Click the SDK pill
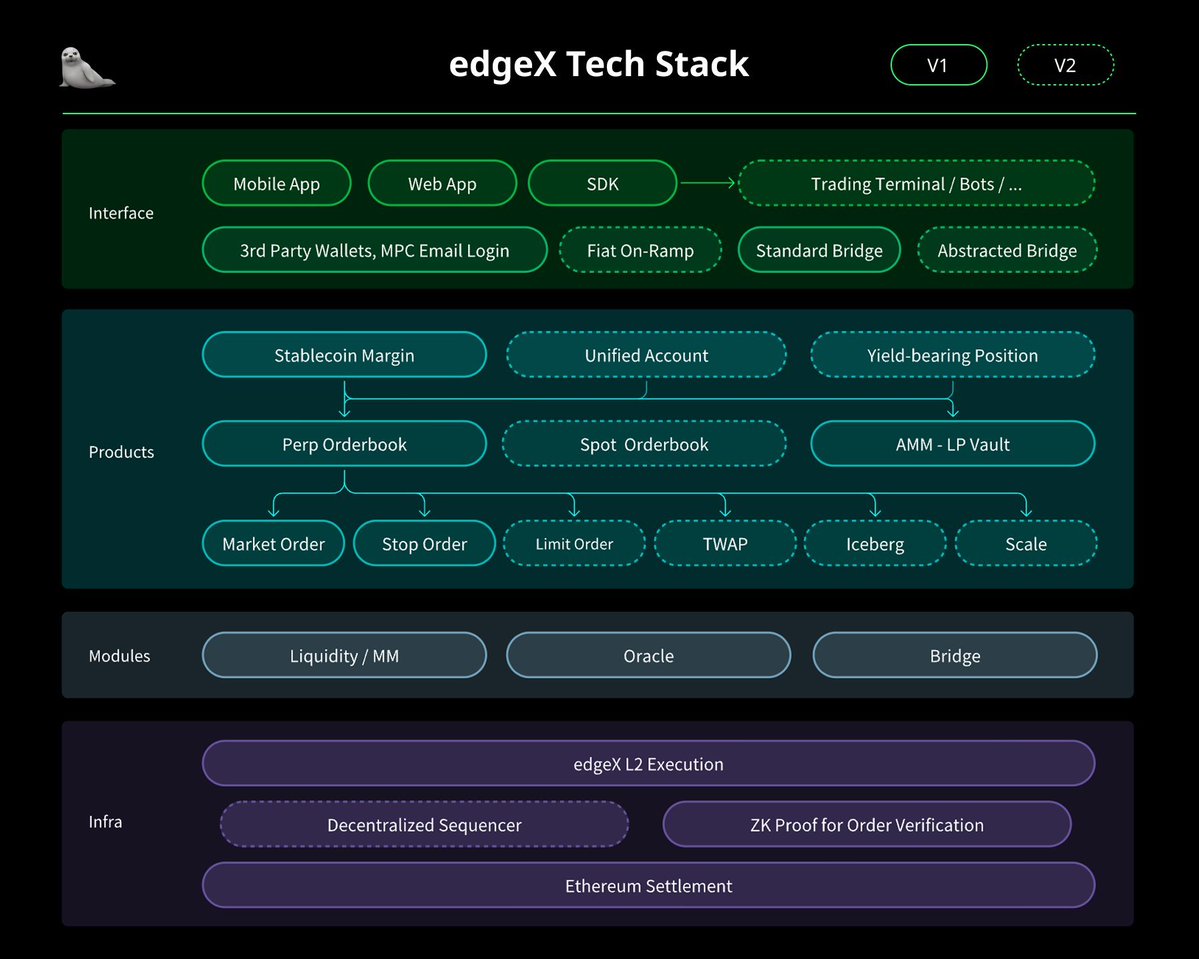The width and height of the screenshot is (1199, 959). click(603, 184)
